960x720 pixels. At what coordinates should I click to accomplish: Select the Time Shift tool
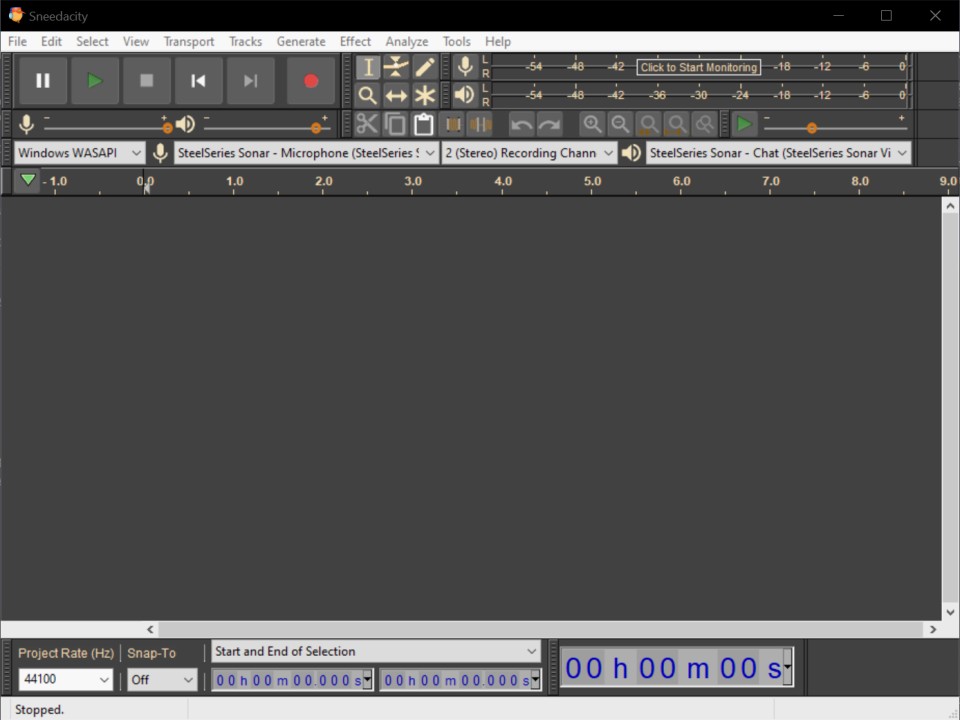(396, 96)
